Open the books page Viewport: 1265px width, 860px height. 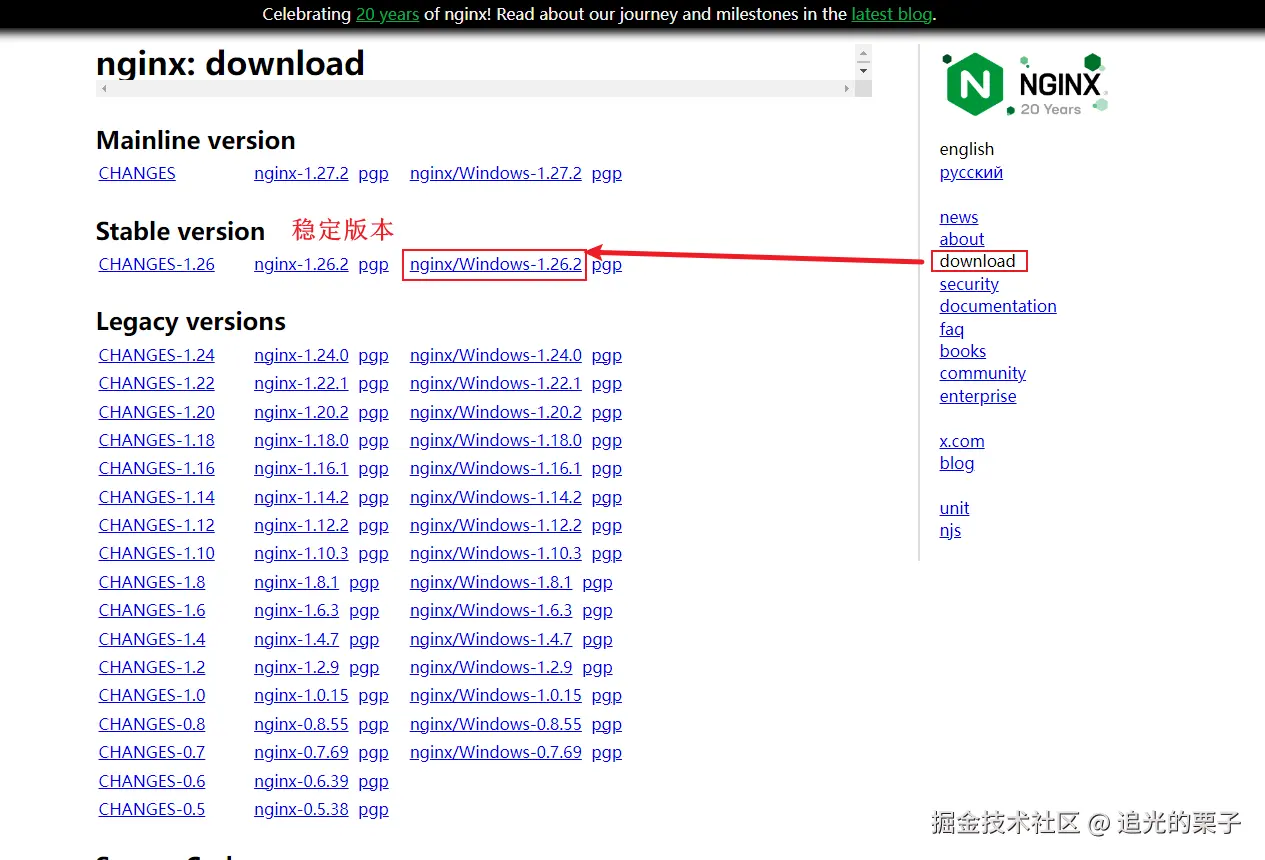[962, 351]
